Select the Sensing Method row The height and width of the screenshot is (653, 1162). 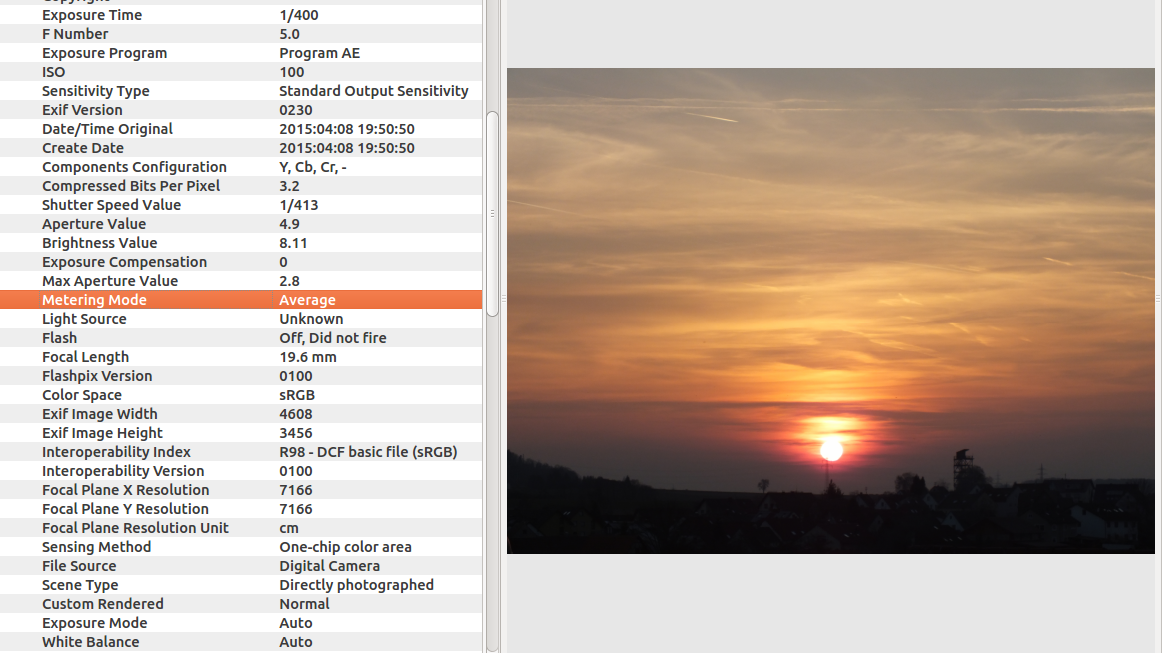(x=241, y=547)
